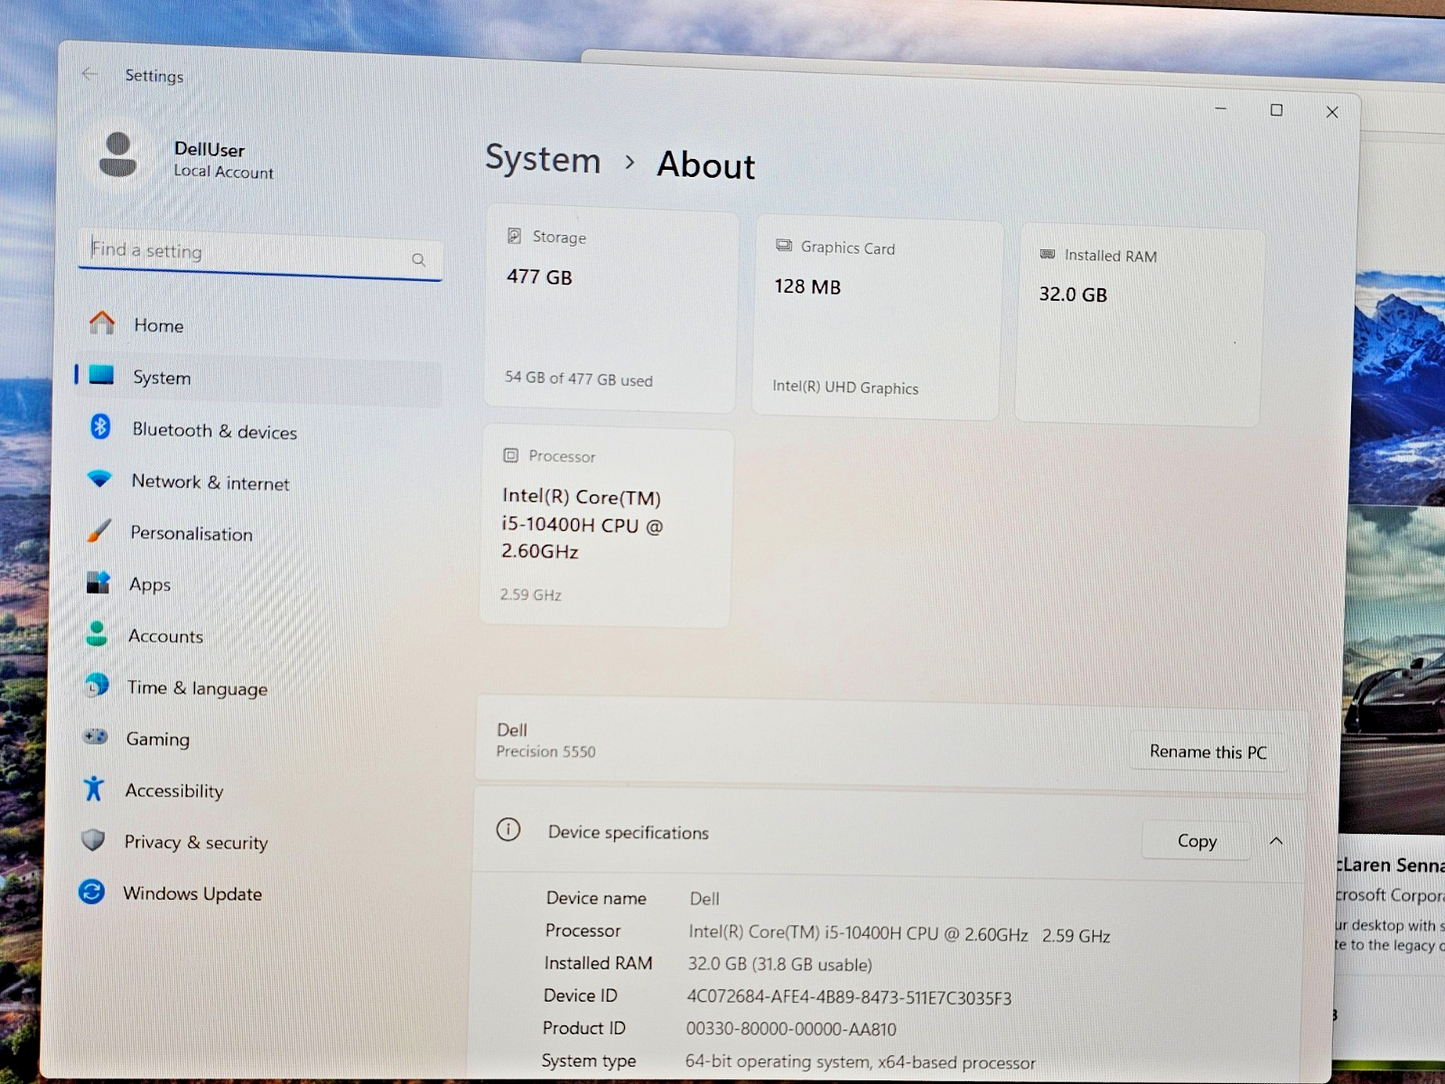The image size is (1445, 1084).
Task: Go to Accounts settings
Action: [x=165, y=636]
